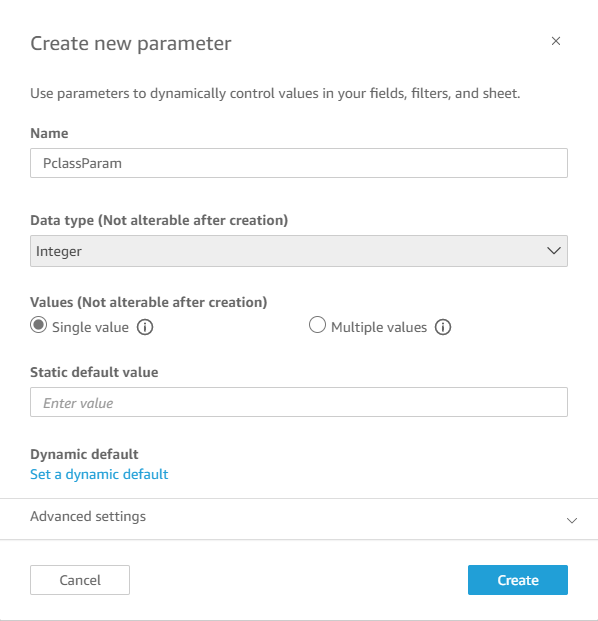Viewport: 598px width, 621px height.
Task: Click the Create new parameter title
Action: tap(131, 44)
